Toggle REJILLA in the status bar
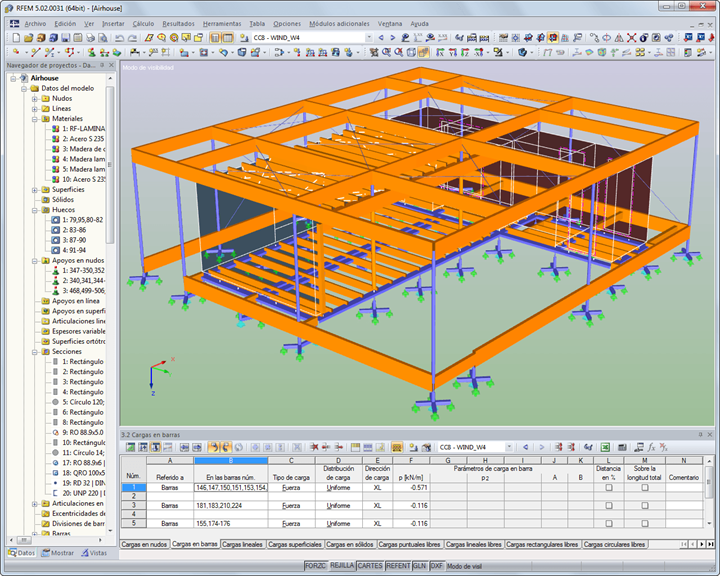Viewport: 720px width, 576px height. coord(342,565)
